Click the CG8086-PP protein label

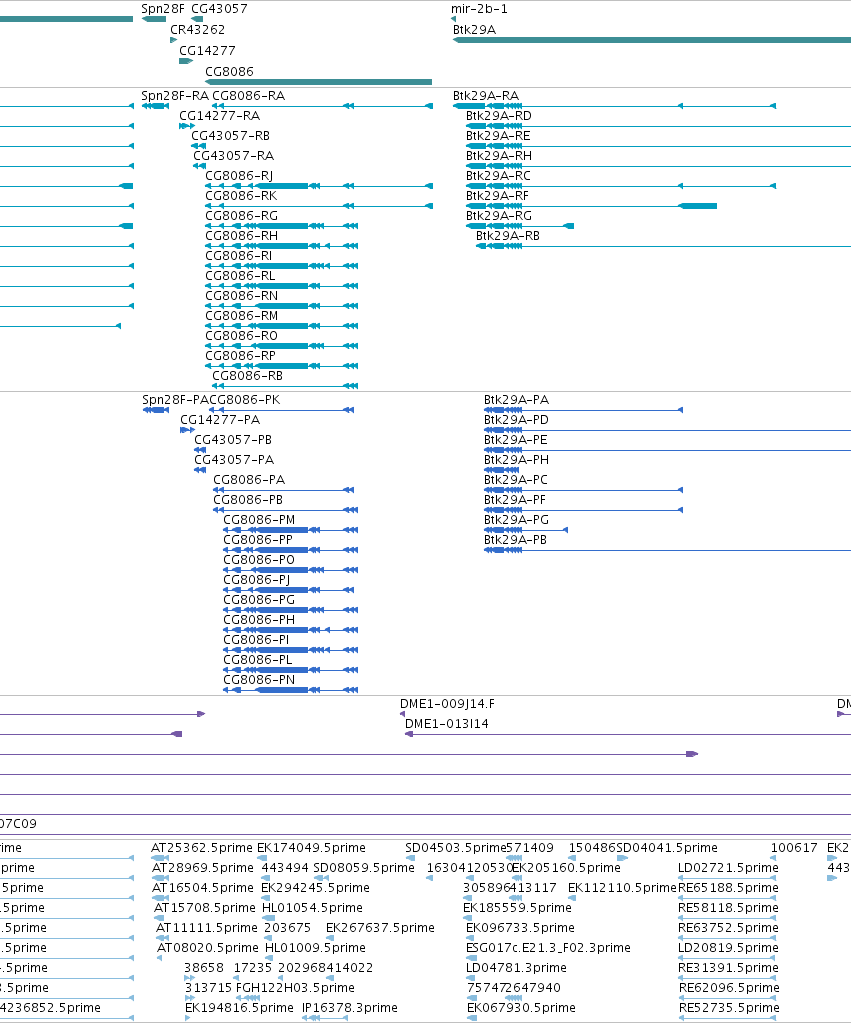(258, 540)
